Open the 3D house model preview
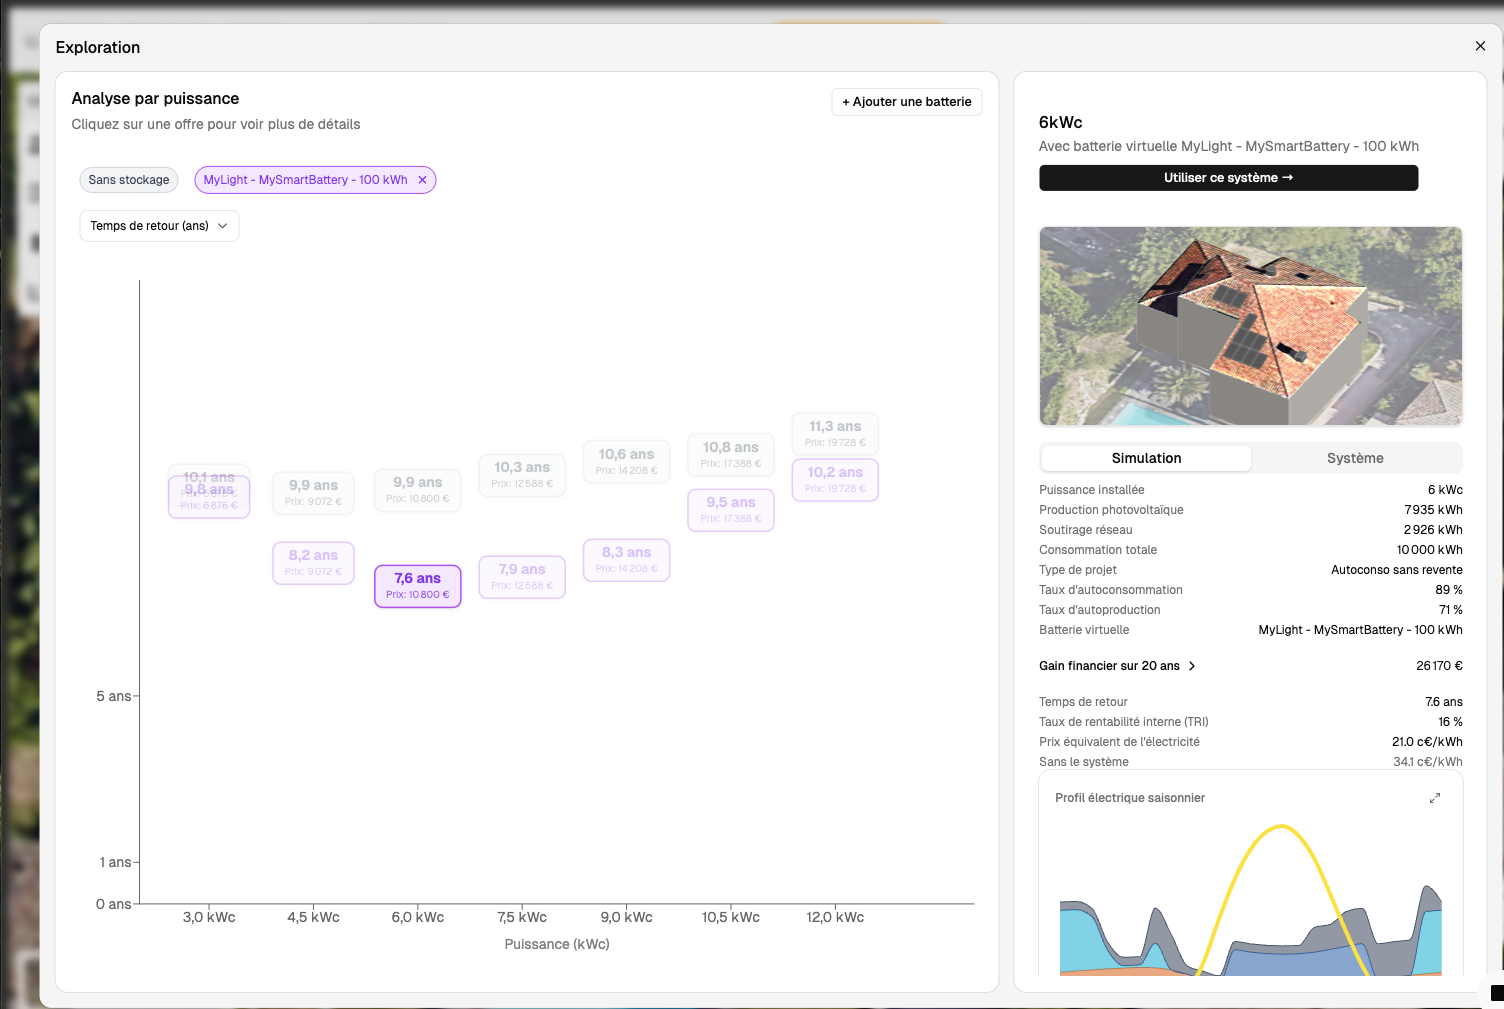Viewport: 1504px width, 1009px height. [x=1250, y=326]
